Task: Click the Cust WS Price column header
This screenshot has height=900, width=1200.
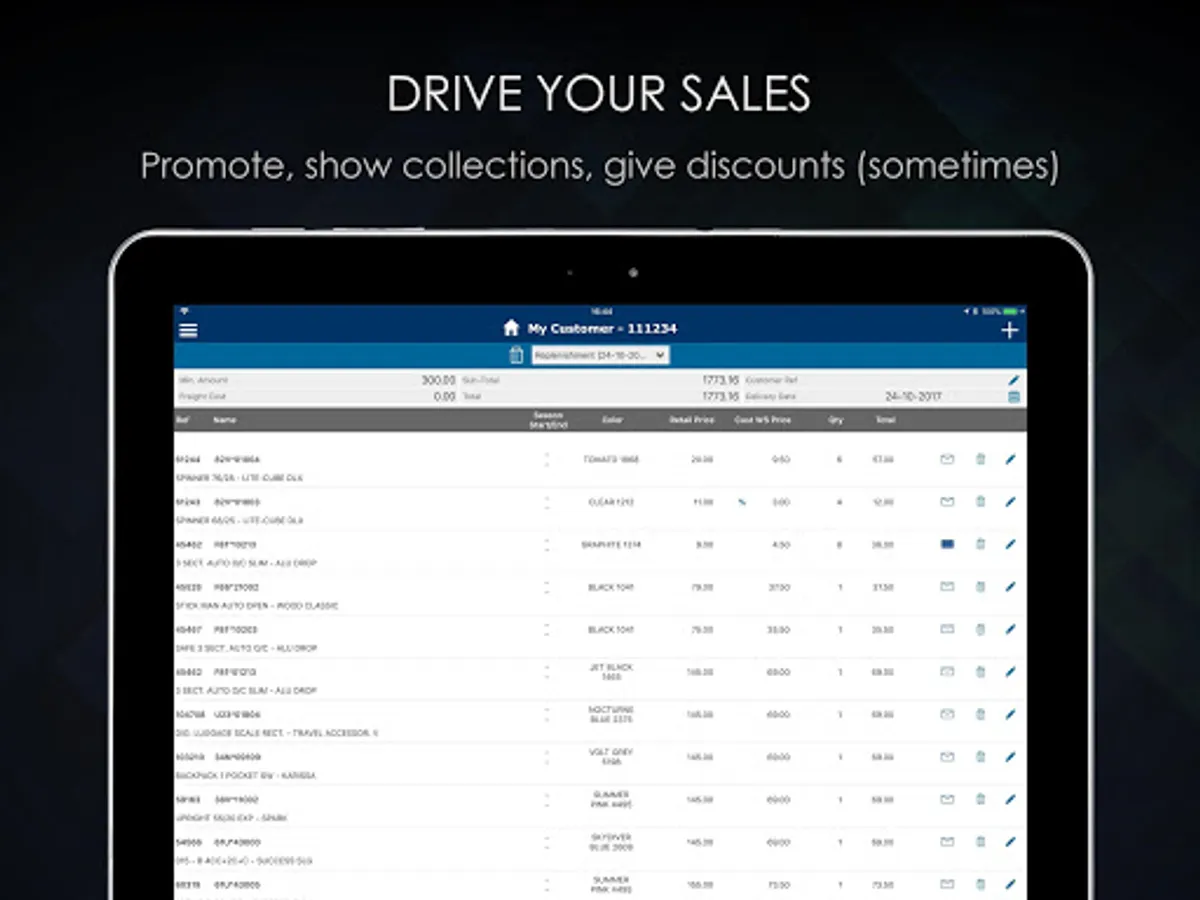Action: click(763, 420)
